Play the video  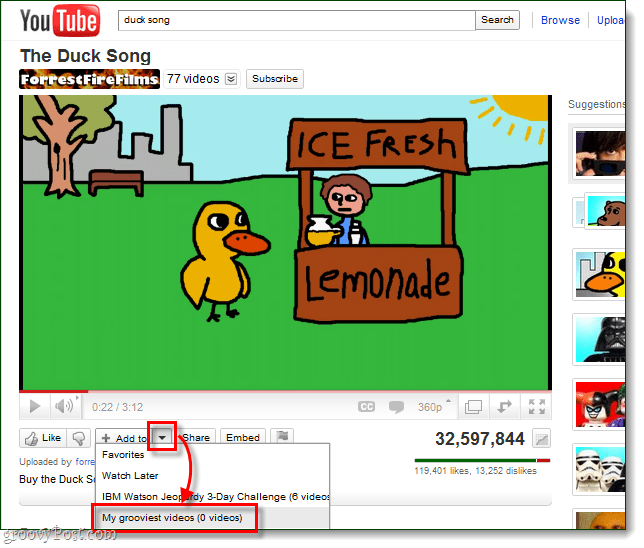(35, 407)
